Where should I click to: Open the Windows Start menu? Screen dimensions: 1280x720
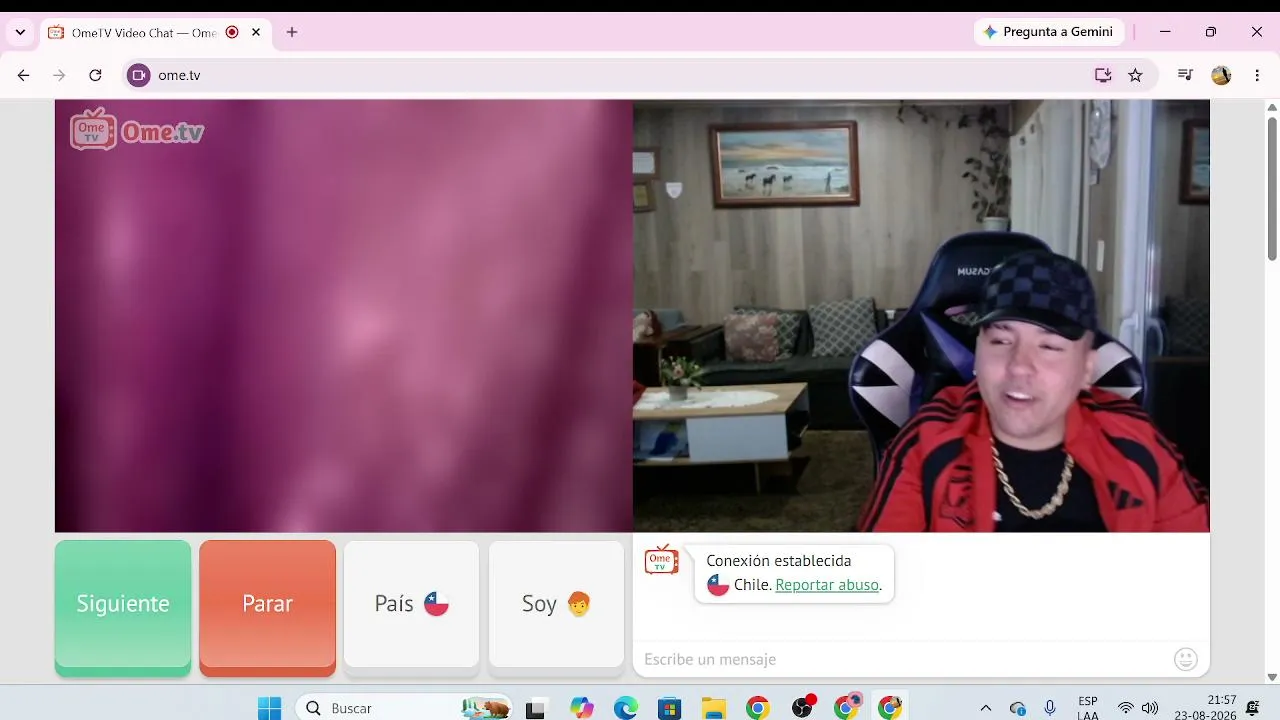pos(270,708)
